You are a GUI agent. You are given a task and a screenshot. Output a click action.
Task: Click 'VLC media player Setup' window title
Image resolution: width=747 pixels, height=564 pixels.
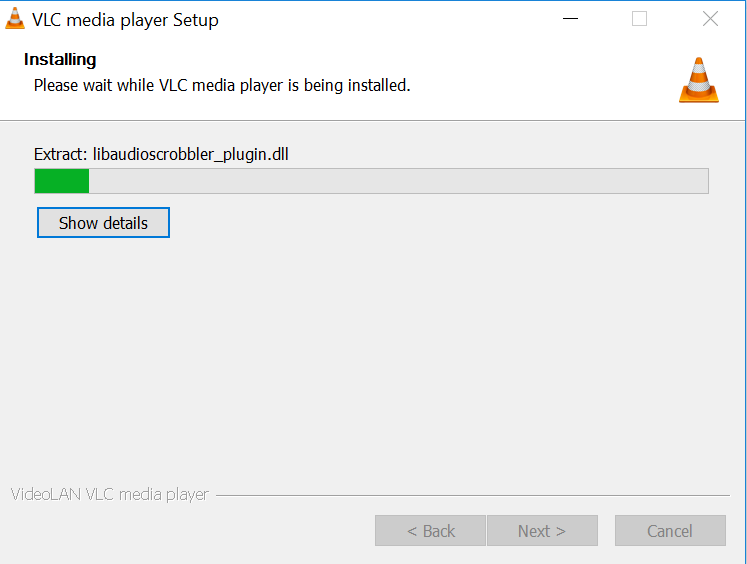click(x=125, y=20)
